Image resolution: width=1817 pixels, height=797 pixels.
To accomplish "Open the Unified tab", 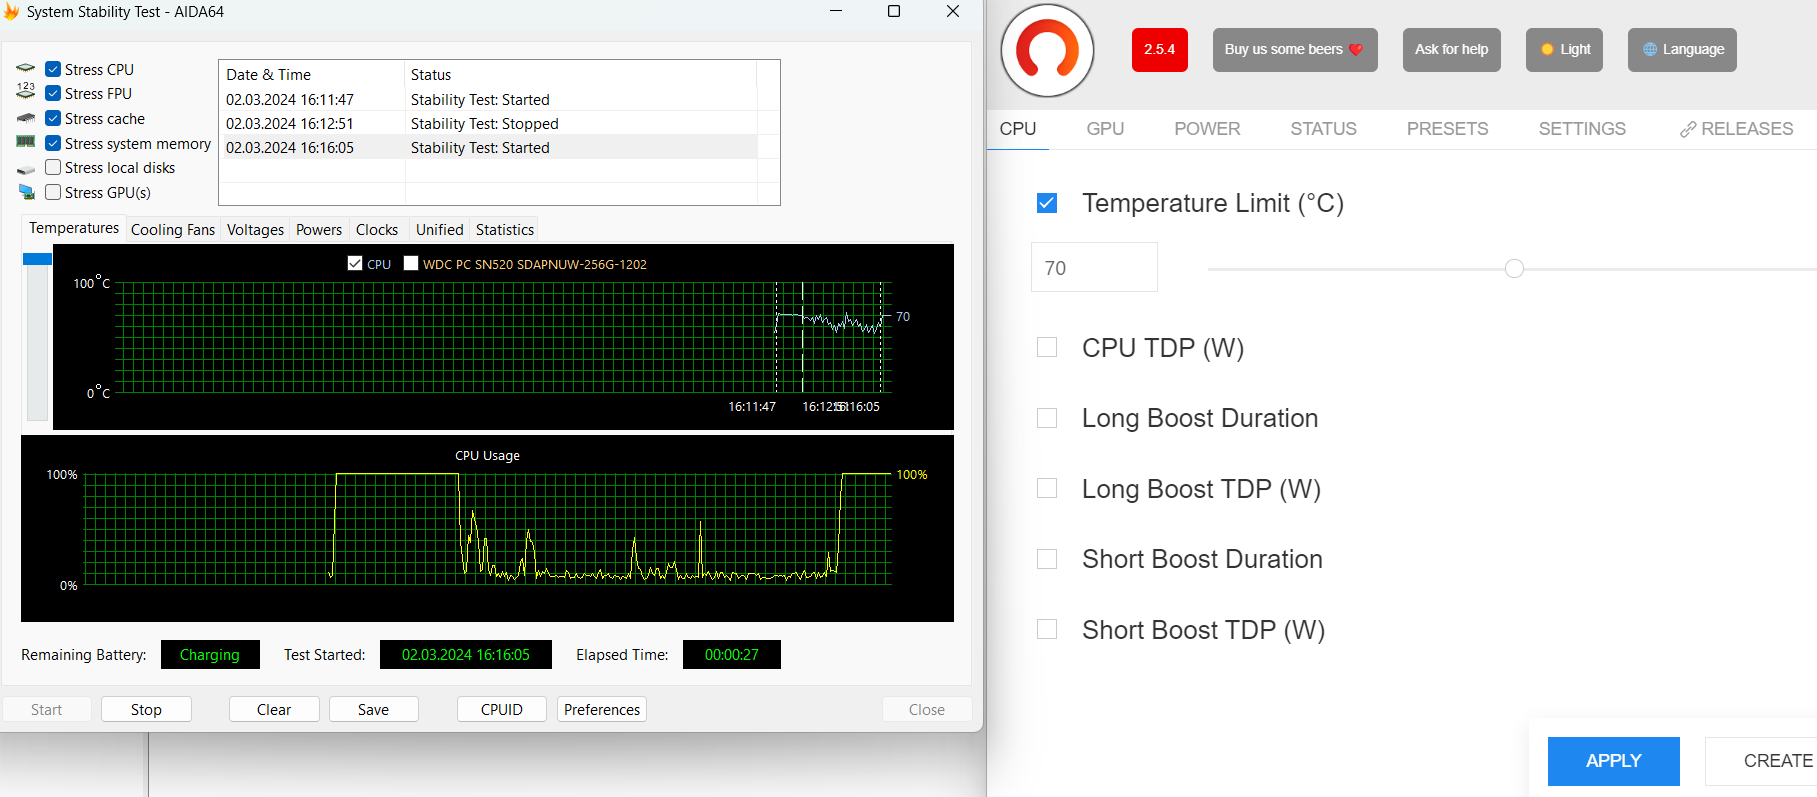I will pos(440,230).
